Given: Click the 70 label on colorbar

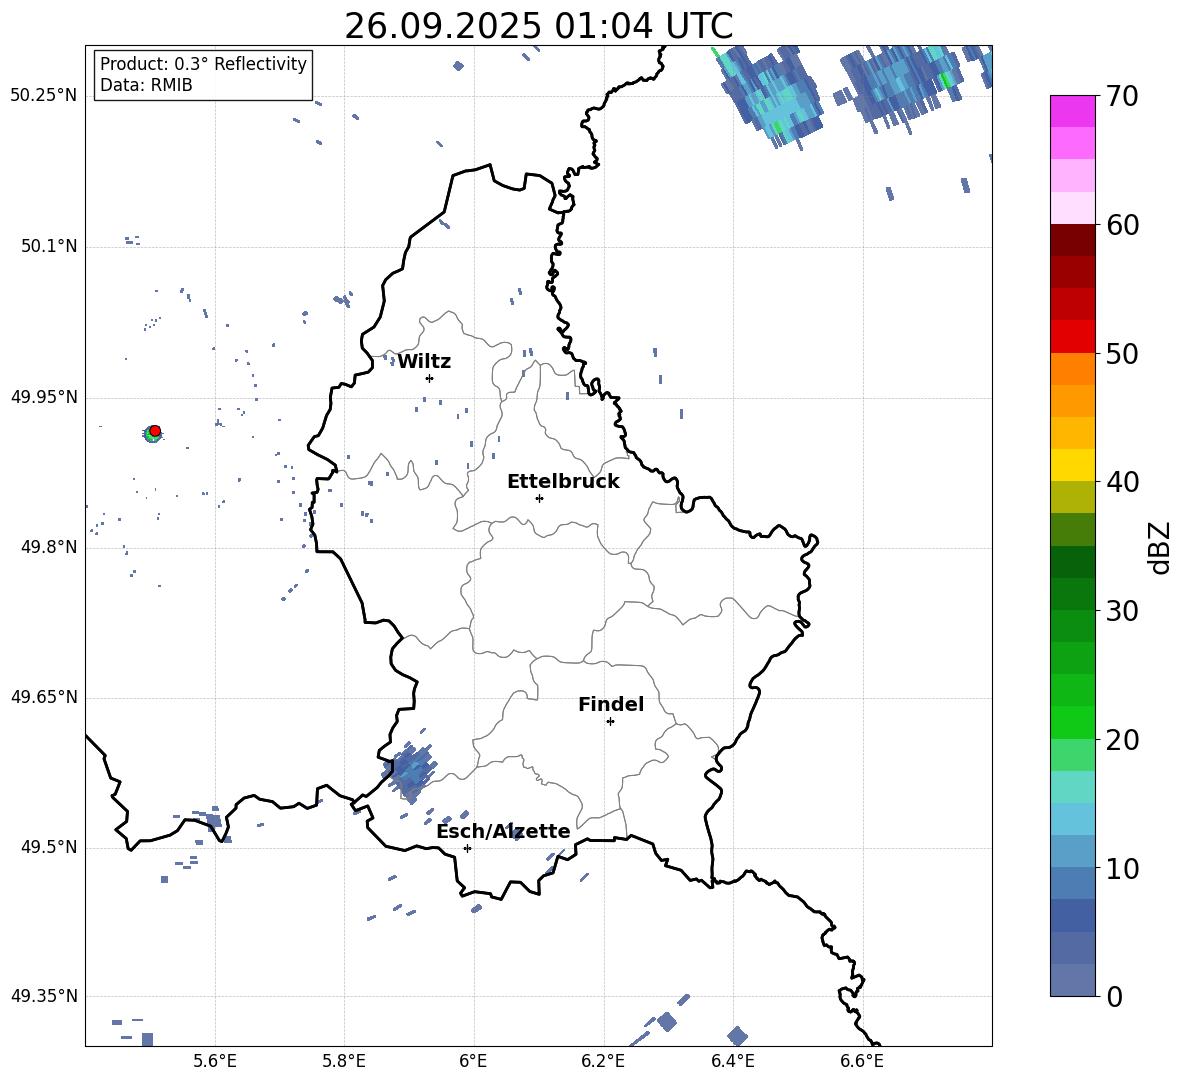Looking at the screenshot, I should [x=1121, y=97].
